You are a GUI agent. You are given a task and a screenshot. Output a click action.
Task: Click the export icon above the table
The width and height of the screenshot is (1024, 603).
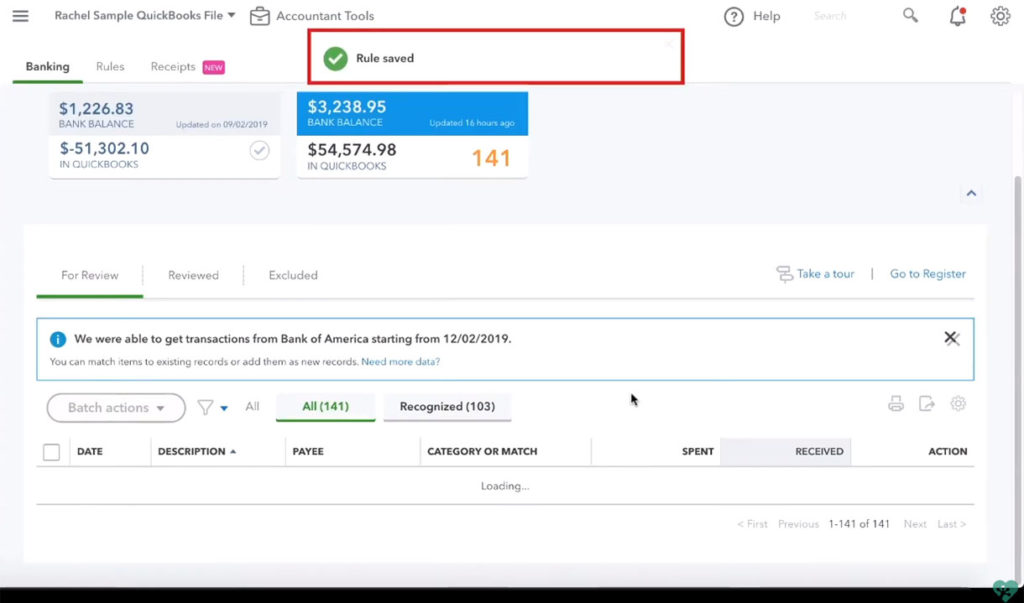coord(927,404)
